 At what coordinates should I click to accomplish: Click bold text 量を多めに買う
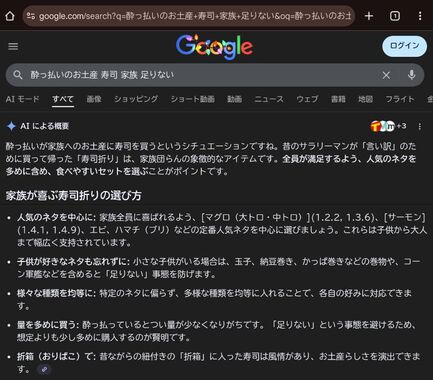48,325
